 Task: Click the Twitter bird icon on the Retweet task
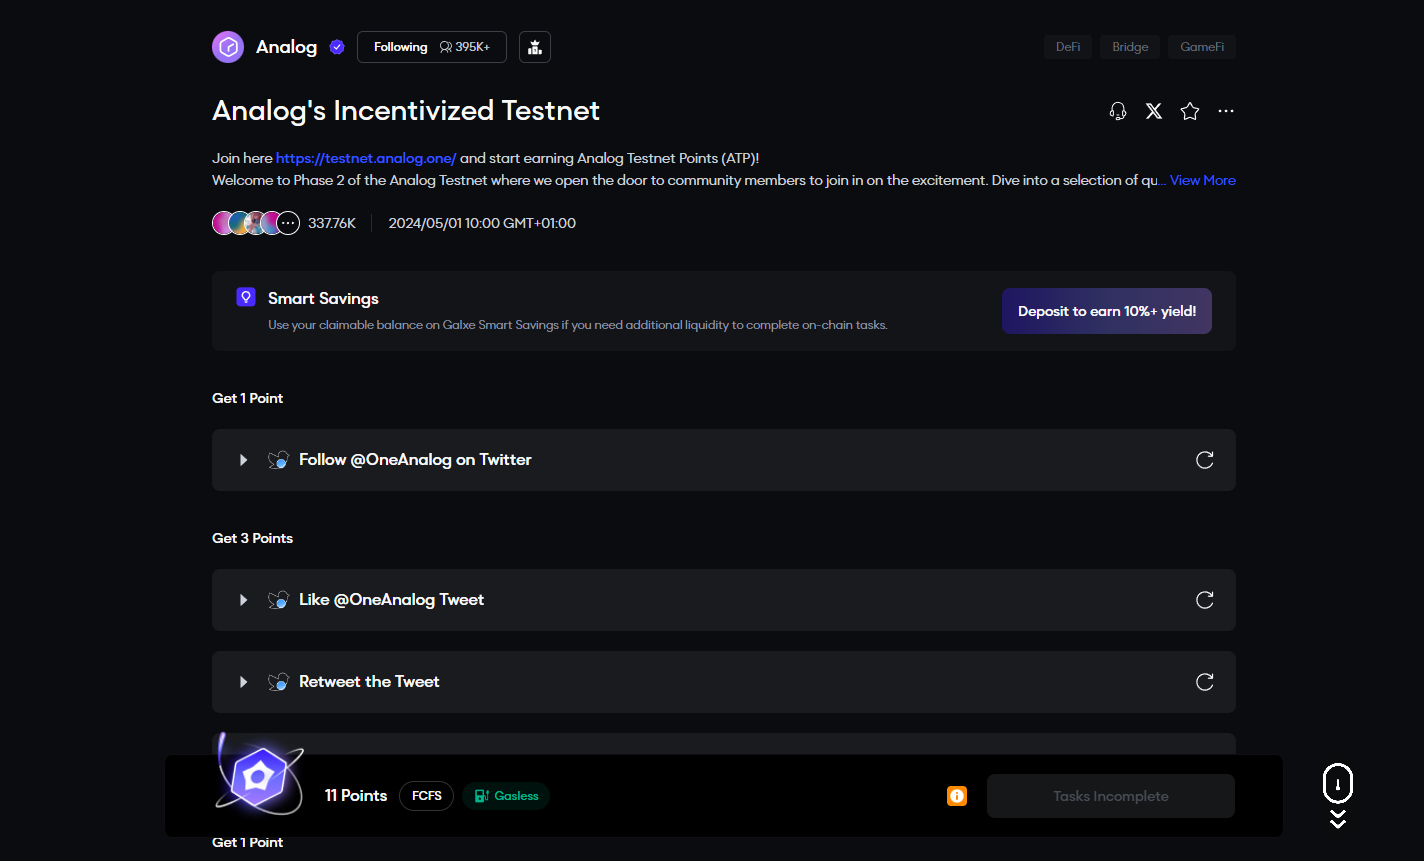(x=278, y=682)
